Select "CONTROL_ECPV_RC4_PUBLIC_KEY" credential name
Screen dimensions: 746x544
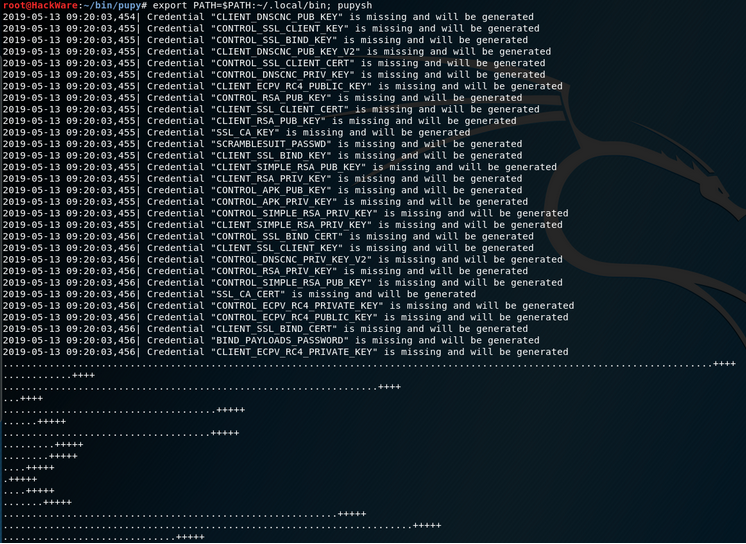click(294, 317)
